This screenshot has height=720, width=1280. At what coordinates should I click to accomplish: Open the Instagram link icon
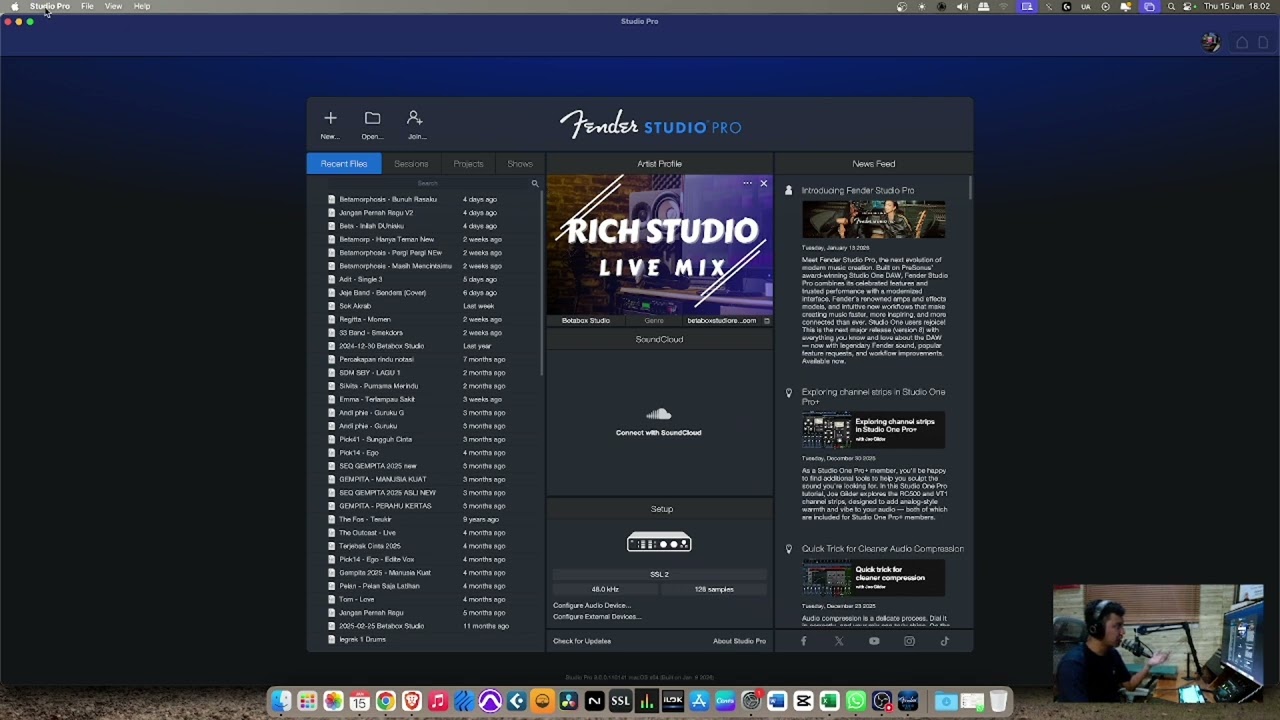click(x=909, y=641)
